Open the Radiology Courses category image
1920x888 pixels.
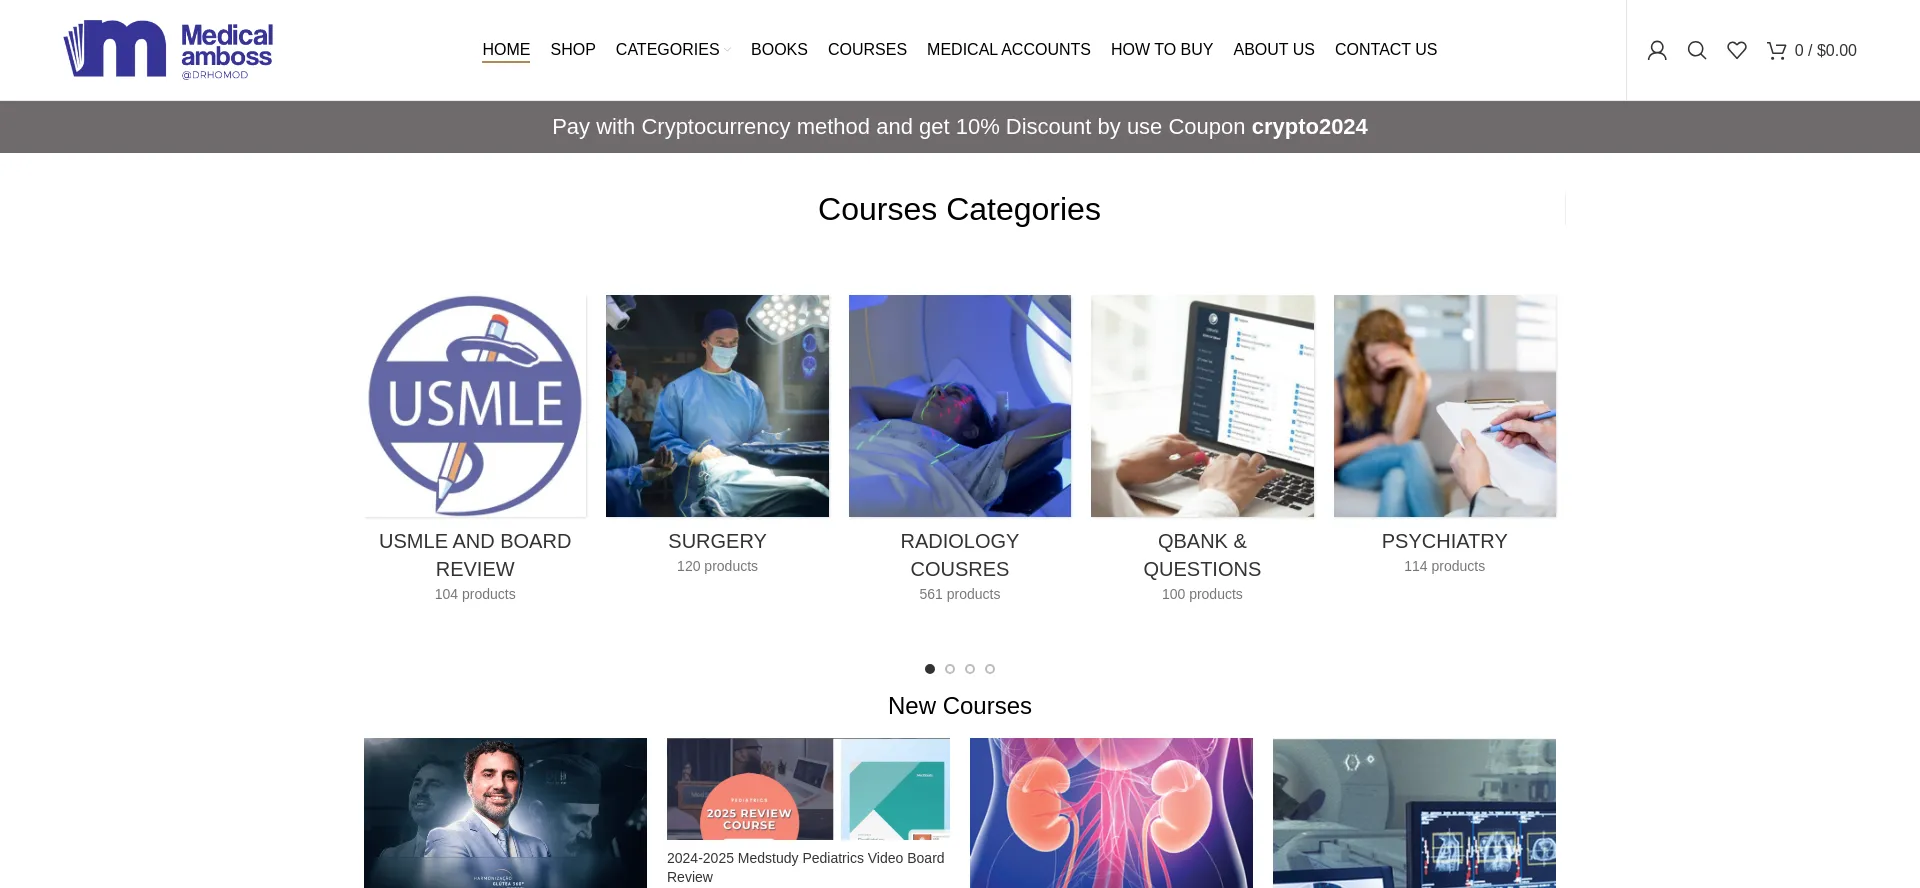point(960,406)
